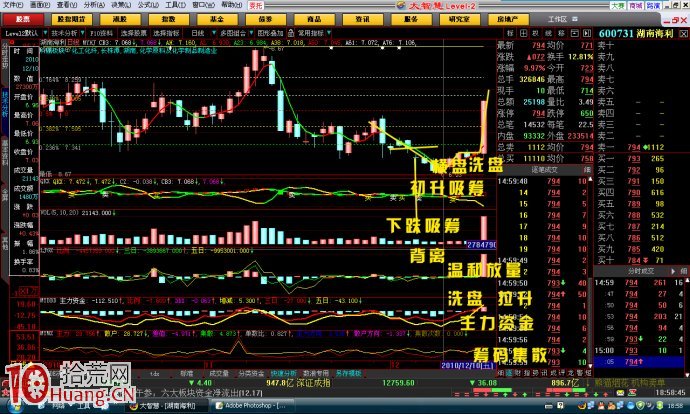
Task: Click the 商城 top-right button
Action: (635, 5)
